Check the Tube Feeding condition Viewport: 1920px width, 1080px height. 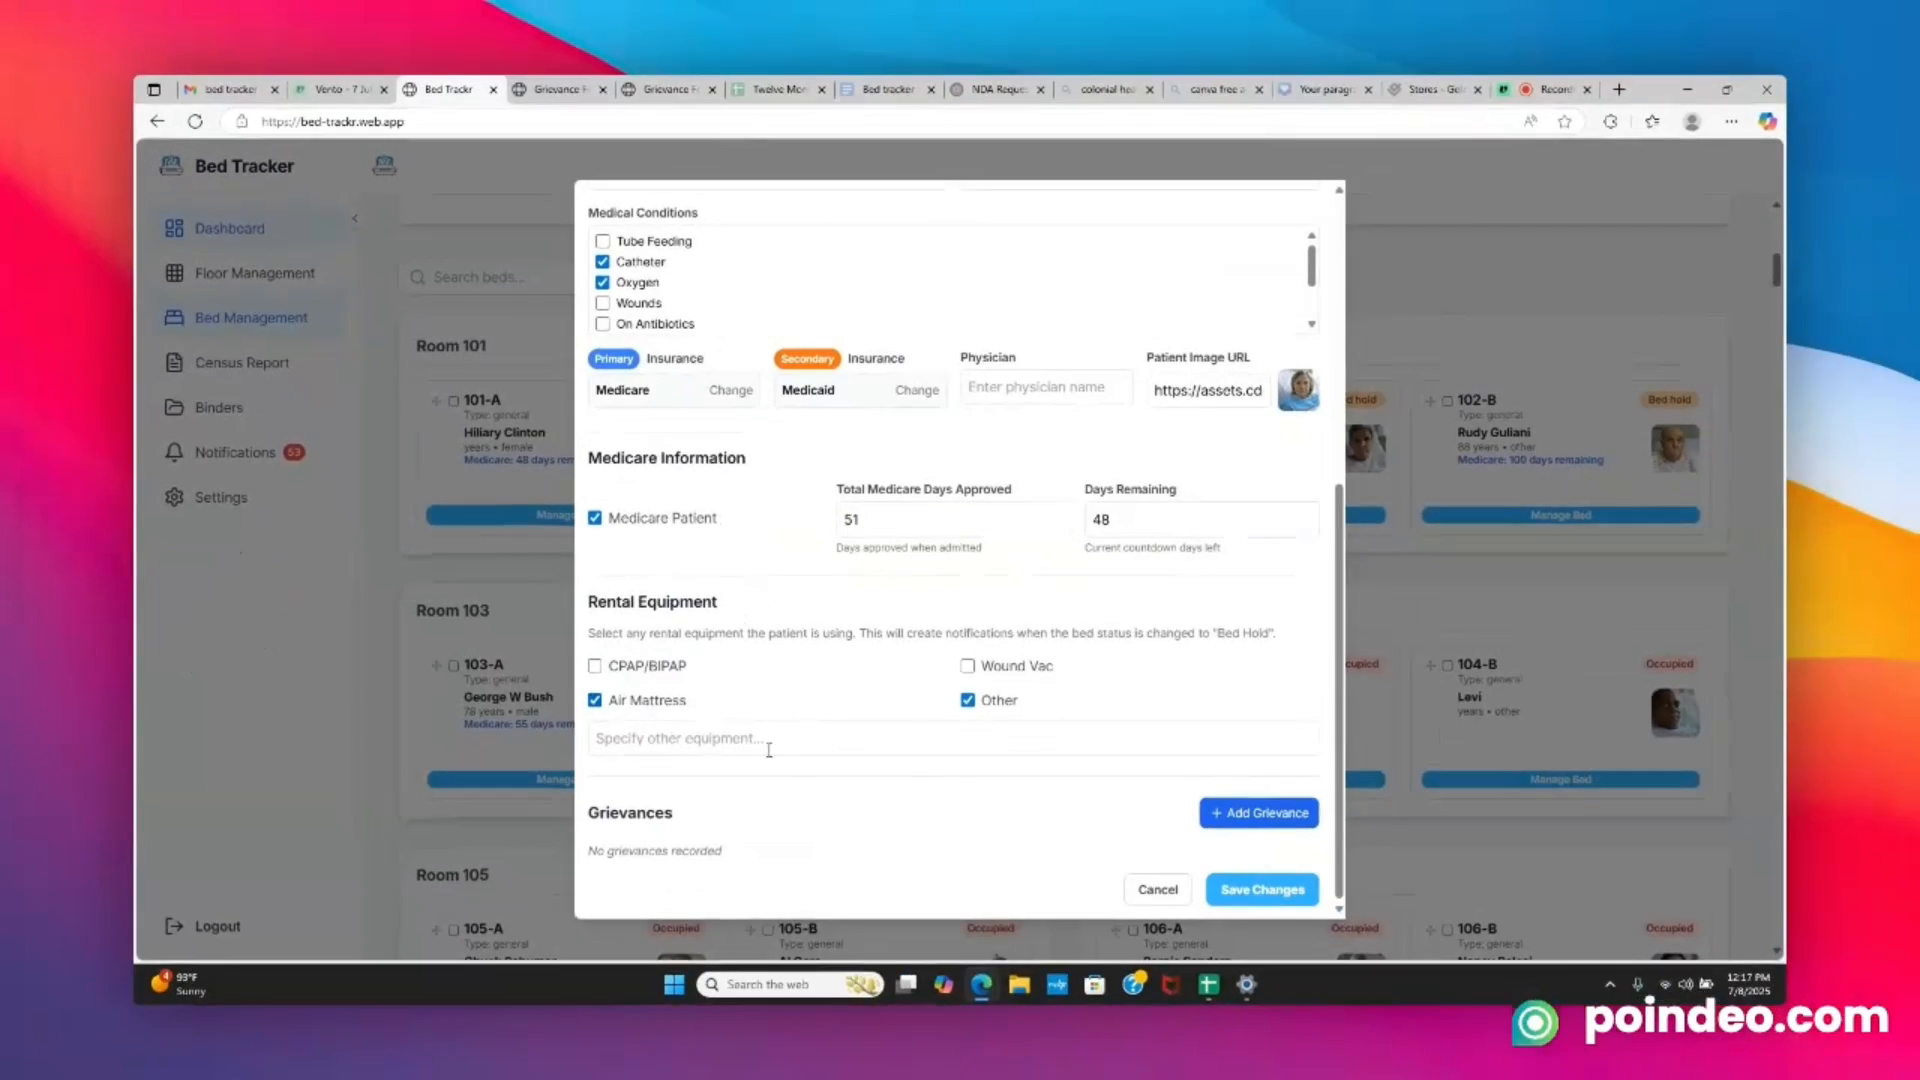(x=603, y=241)
